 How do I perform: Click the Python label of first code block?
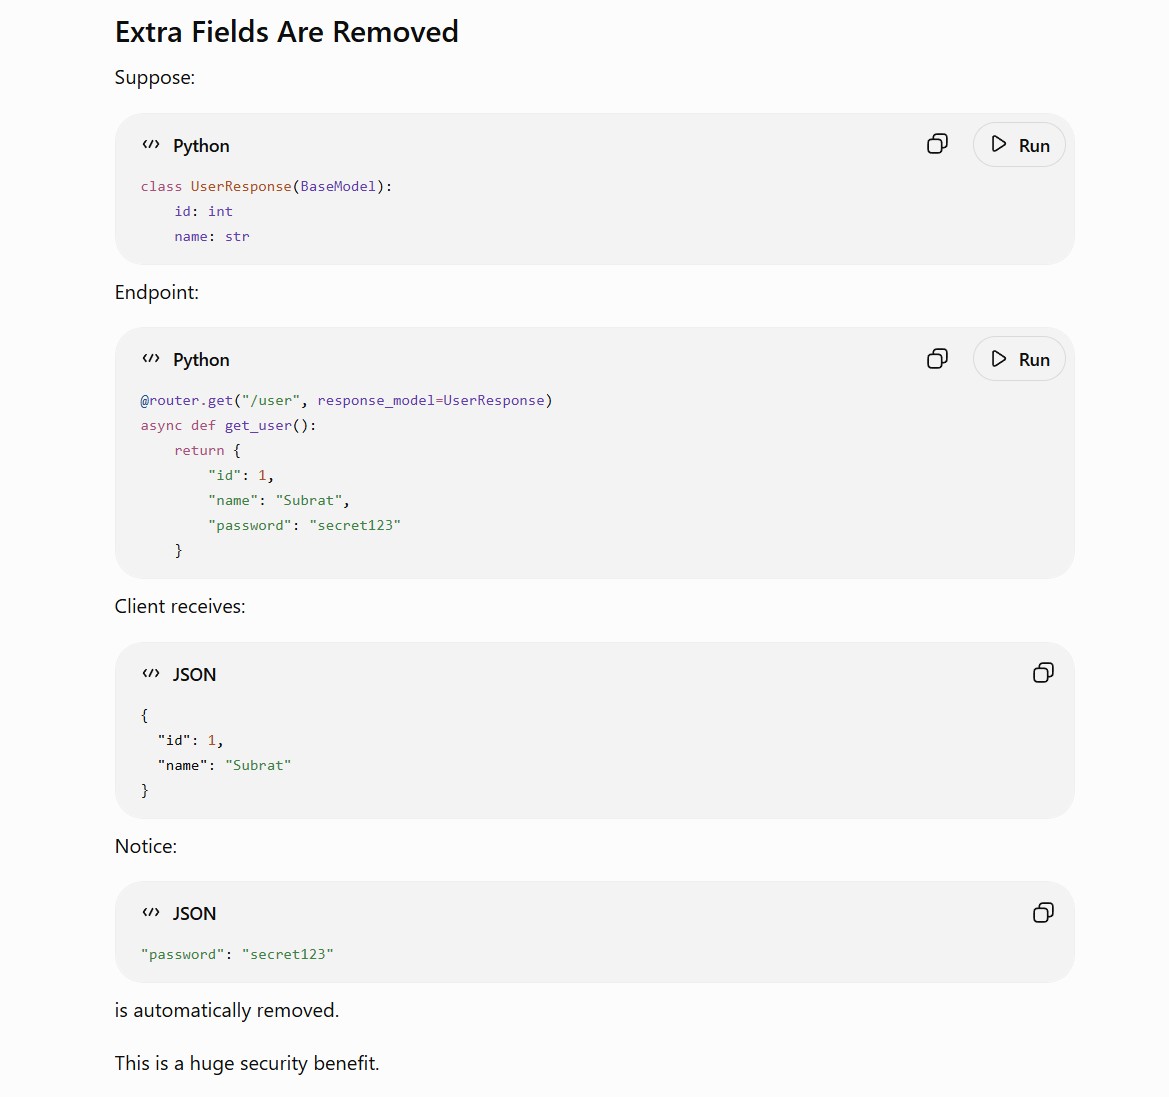click(x=201, y=145)
